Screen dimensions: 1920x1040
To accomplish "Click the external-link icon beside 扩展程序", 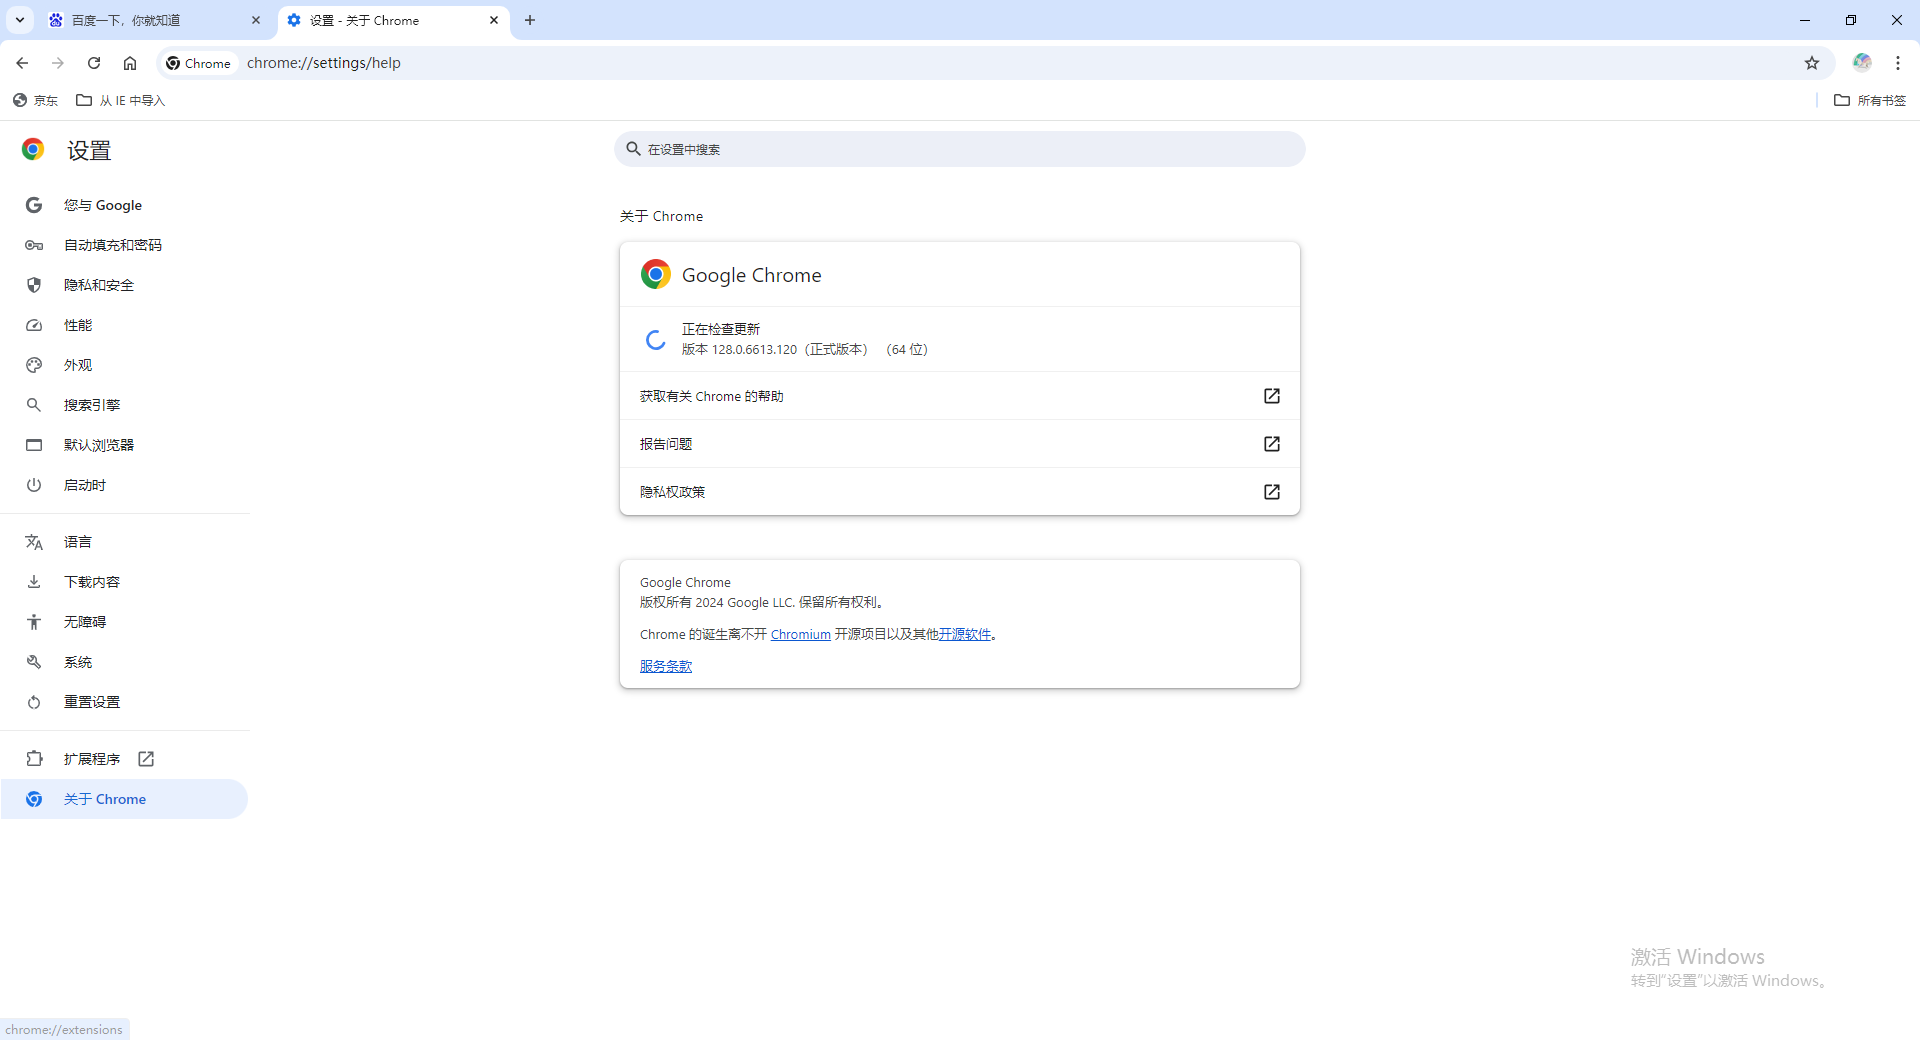I will point(146,759).
